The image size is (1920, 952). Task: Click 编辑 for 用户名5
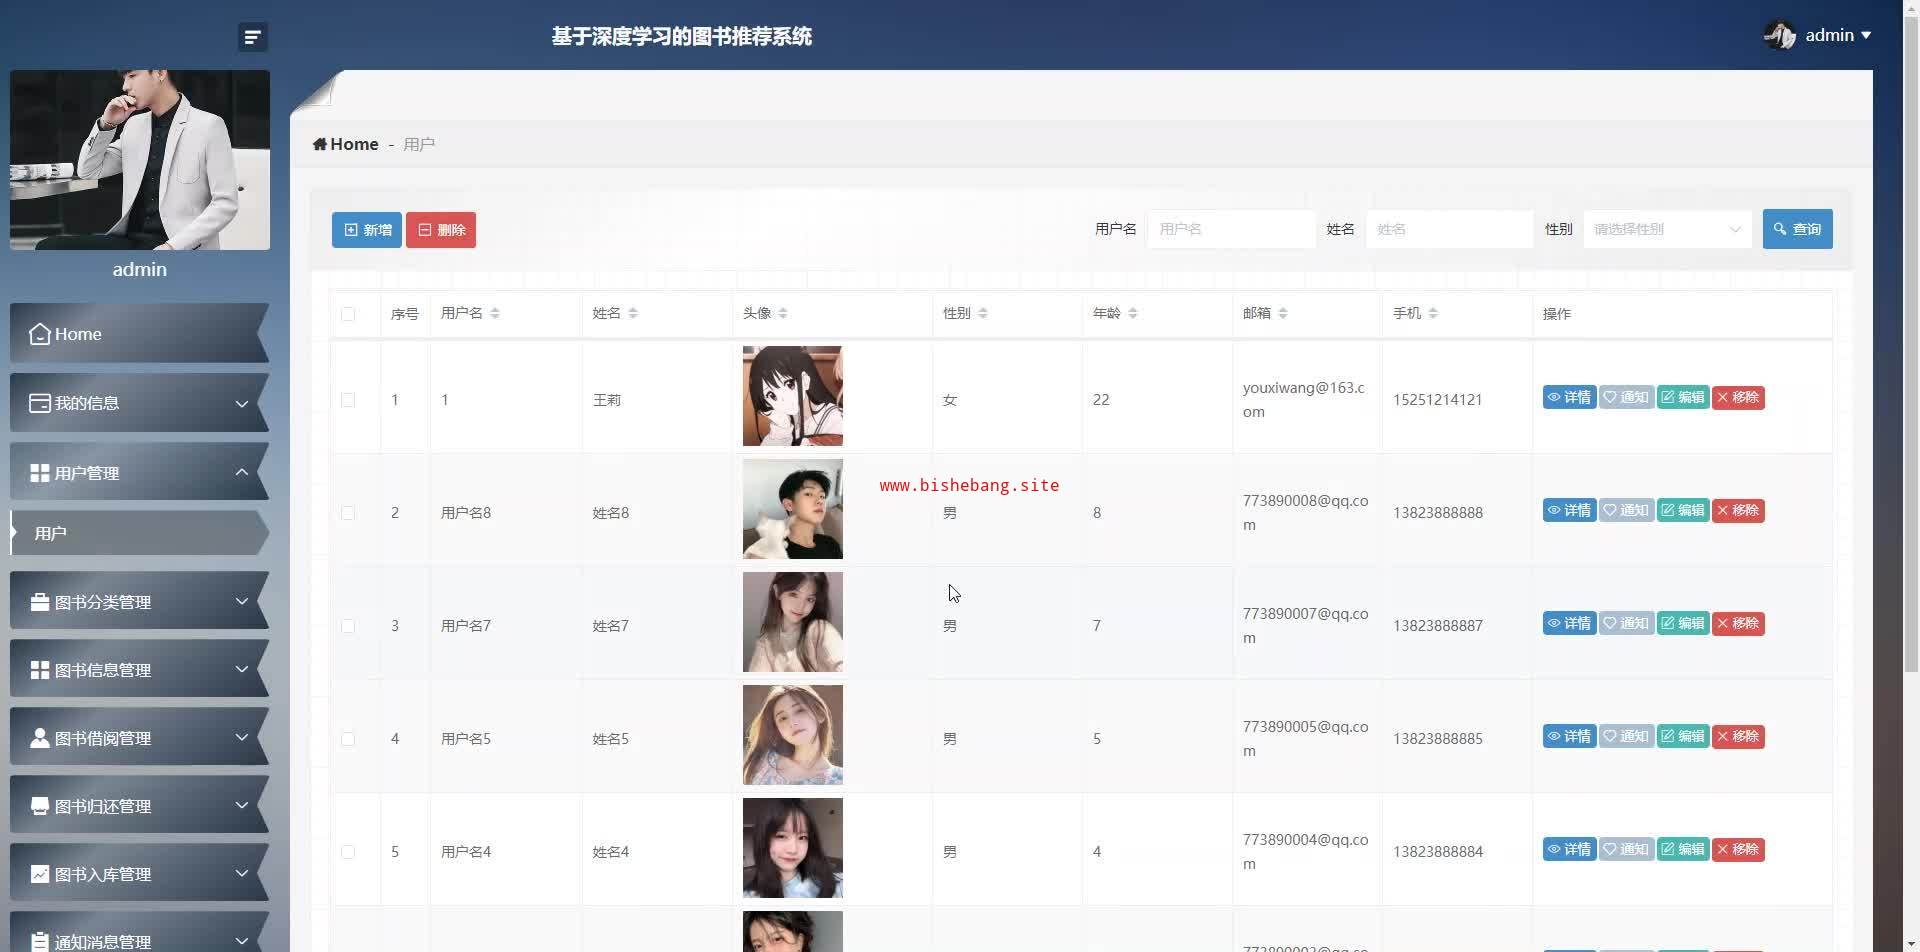point(1683,737)
